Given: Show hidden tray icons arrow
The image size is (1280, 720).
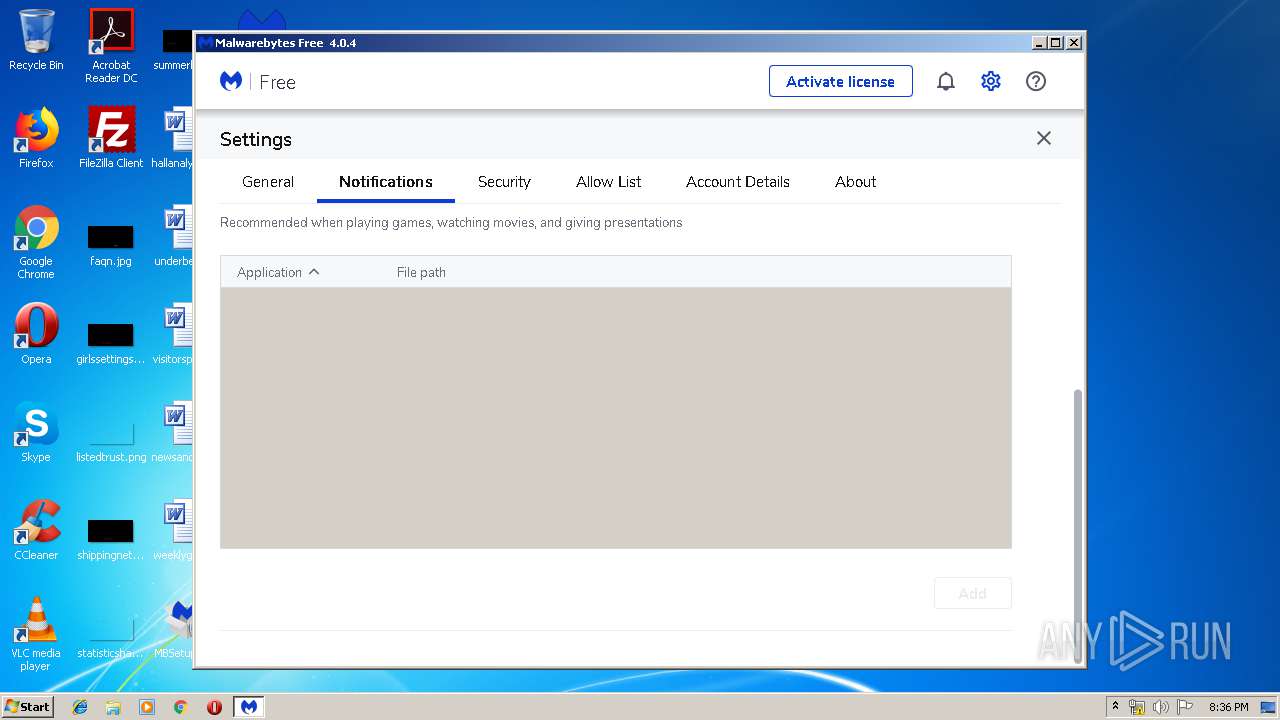Looking at the screenshot, I should (x=1116, y=707).
